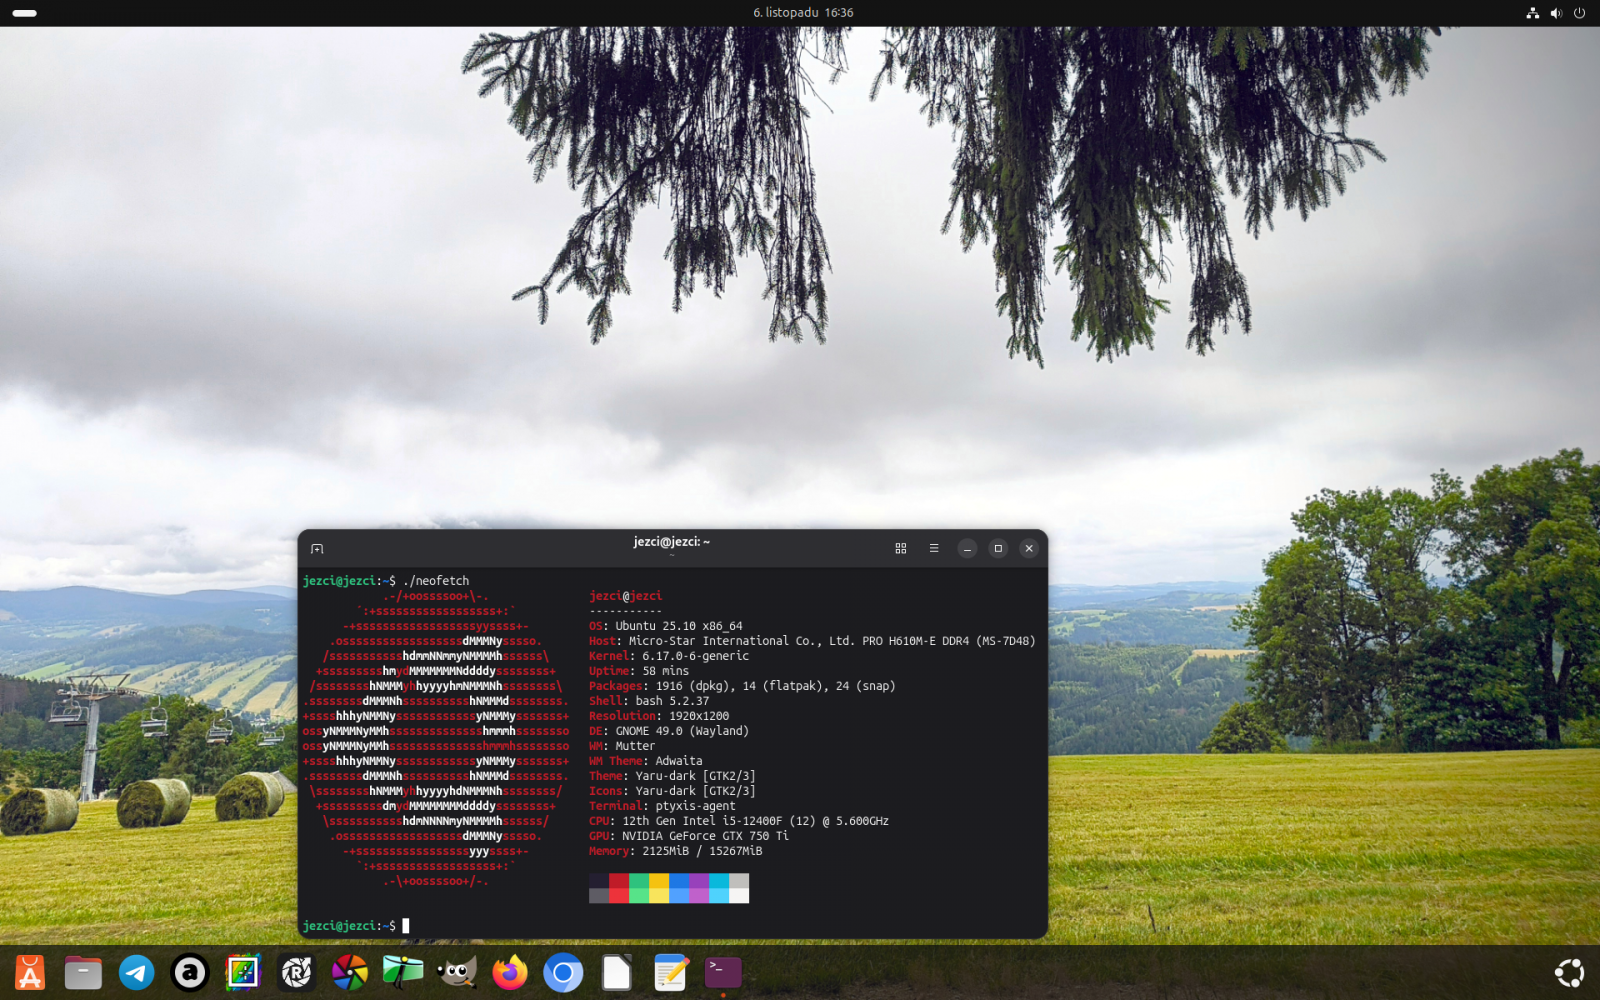Click the OS line 'Ubuntu 25.10 x86_64'
1600x1000 pixels.
[666, 626]
